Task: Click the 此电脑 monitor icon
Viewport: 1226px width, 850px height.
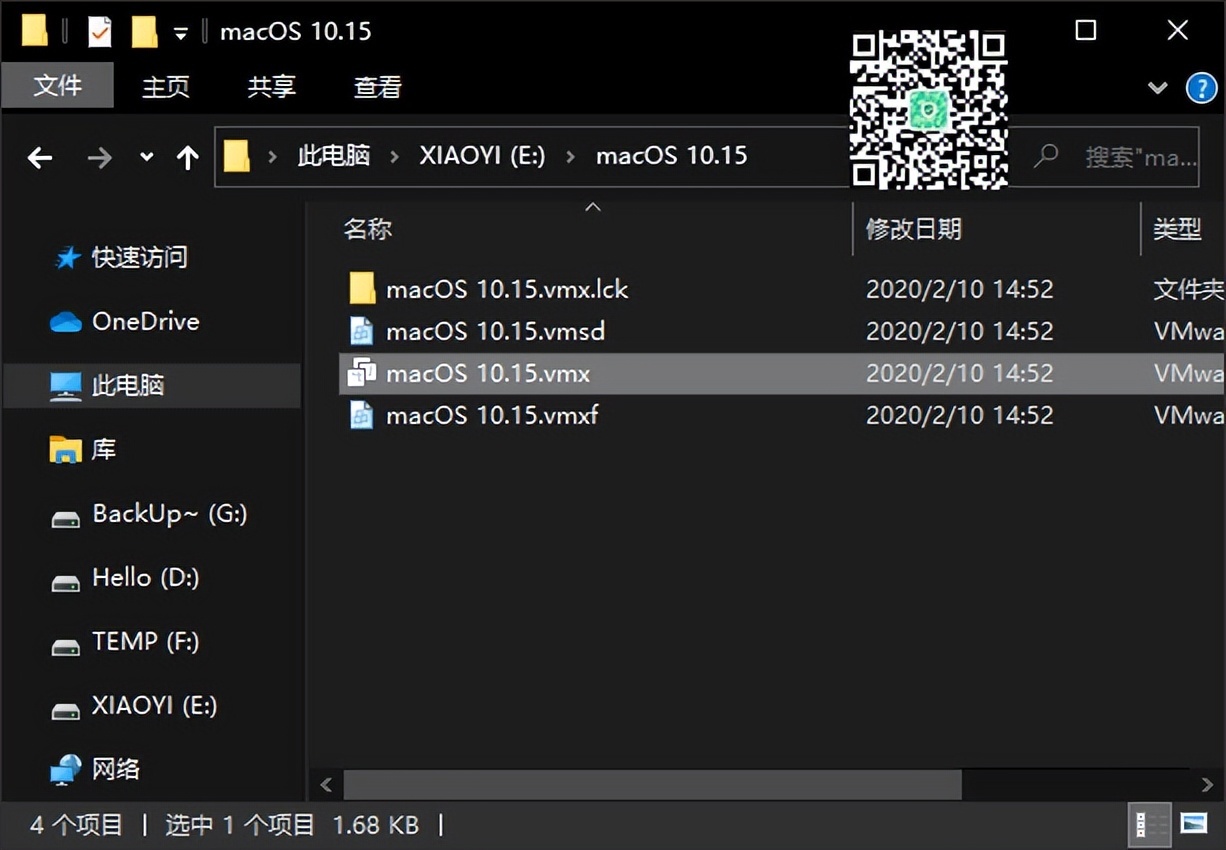Action: (x=66, y=386)
